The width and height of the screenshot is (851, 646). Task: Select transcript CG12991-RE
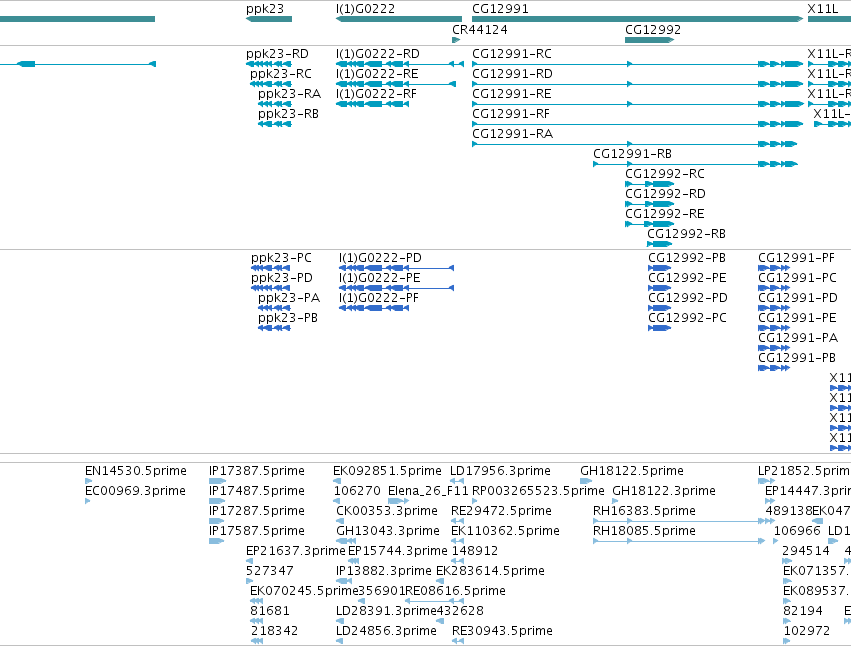point(638,104)
